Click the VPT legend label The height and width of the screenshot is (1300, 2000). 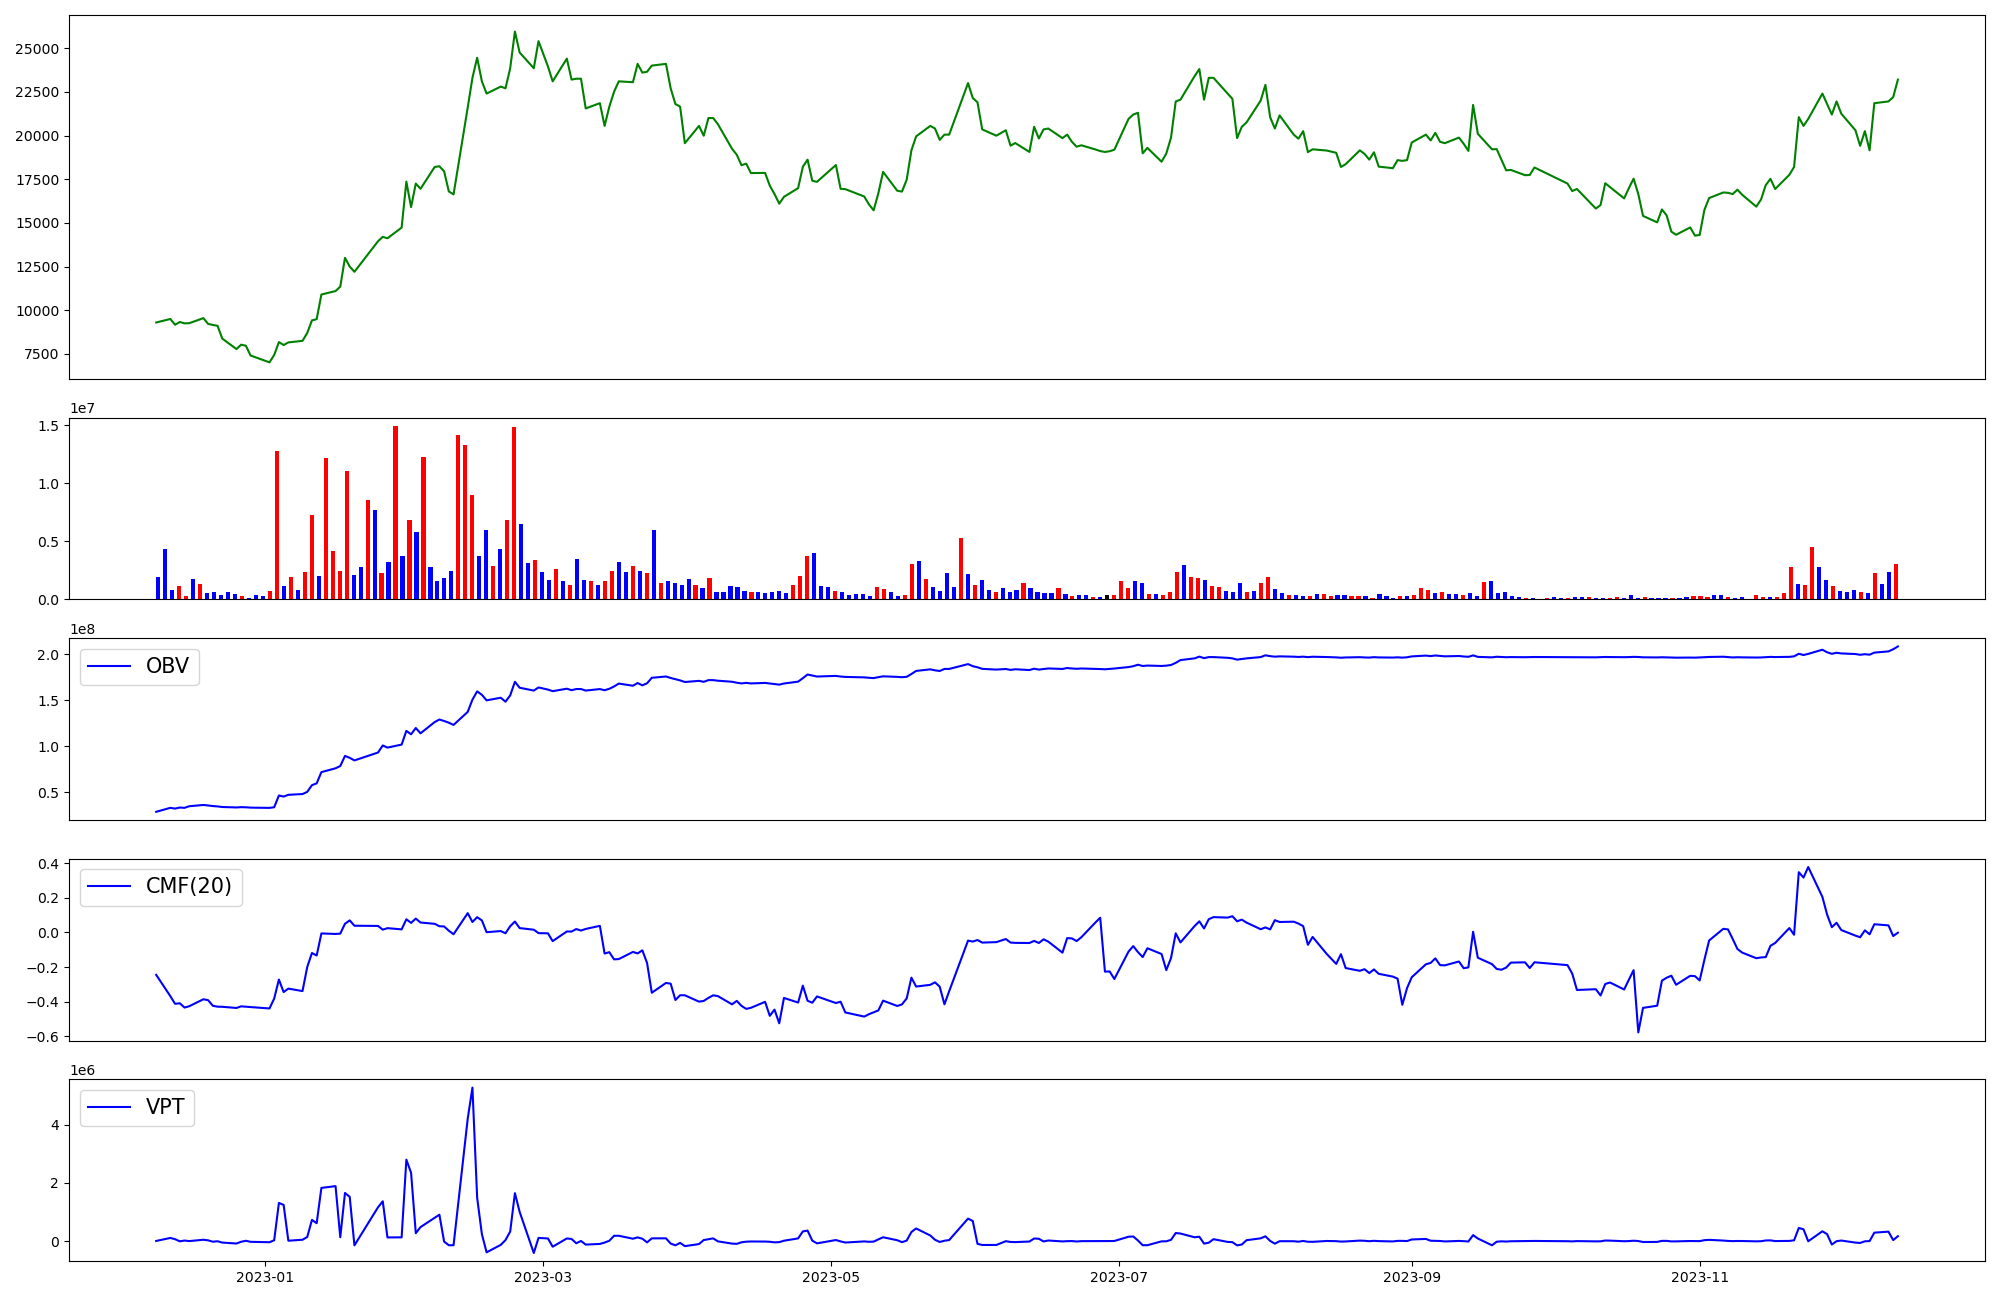165,1107
